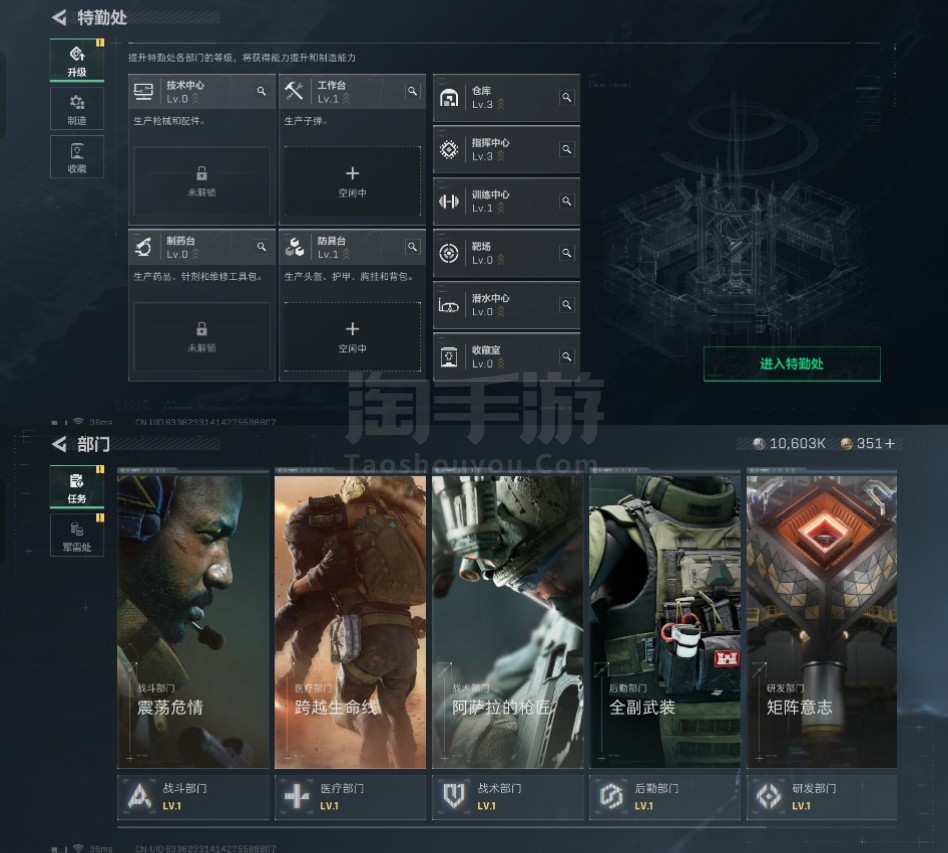Go back from the 特勤处 screen
The image size is (948, 853).
click(x=59, y=18)
